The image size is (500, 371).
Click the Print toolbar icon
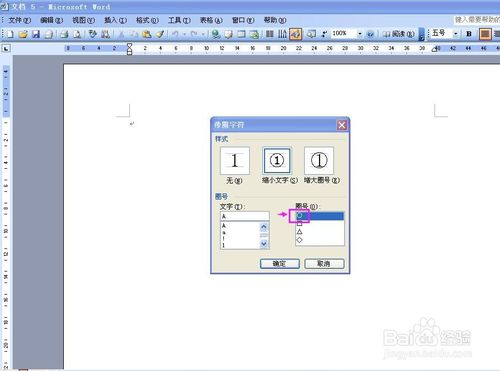tap(64, 34)
